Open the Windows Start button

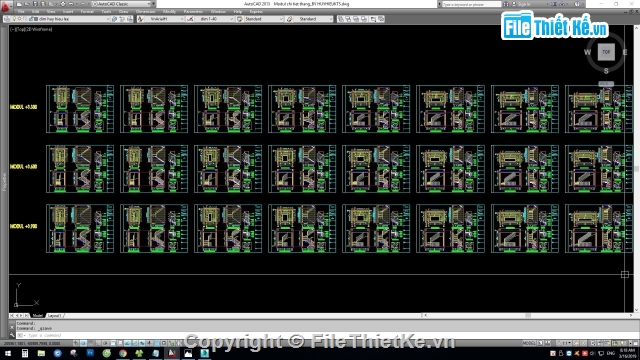coord(8,353)
